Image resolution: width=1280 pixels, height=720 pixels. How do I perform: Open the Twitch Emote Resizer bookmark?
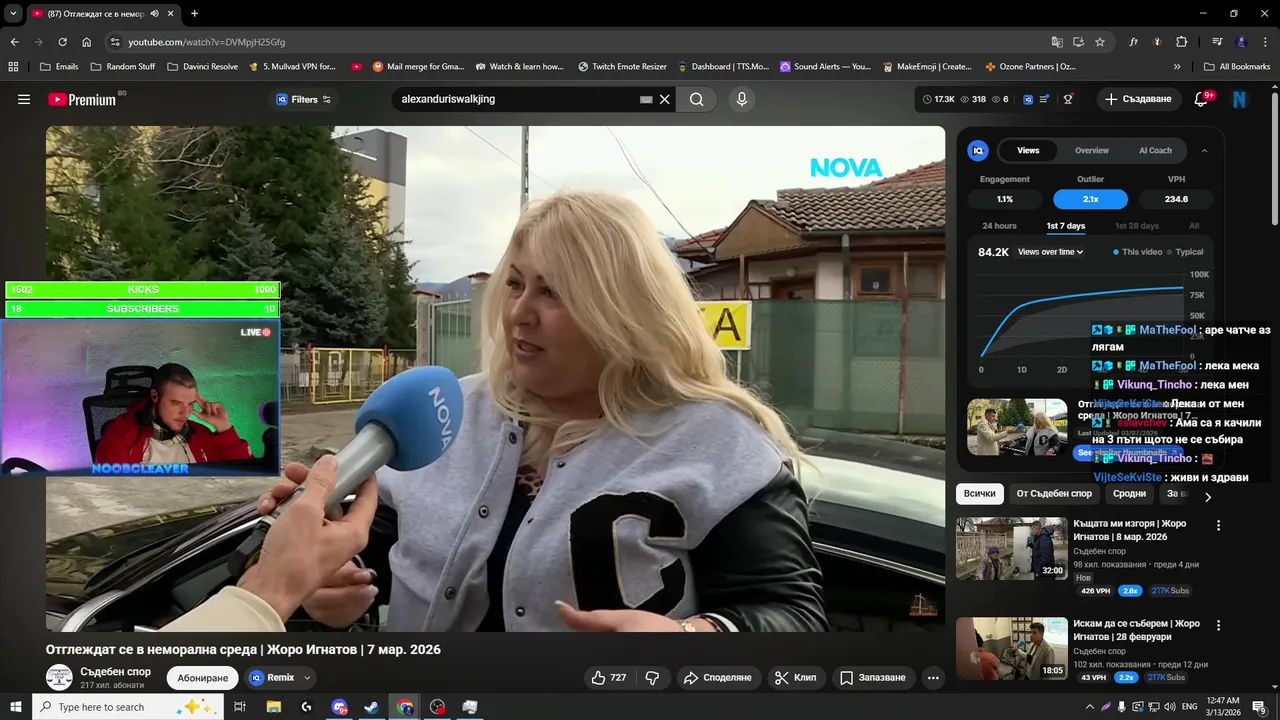(622, 67)
